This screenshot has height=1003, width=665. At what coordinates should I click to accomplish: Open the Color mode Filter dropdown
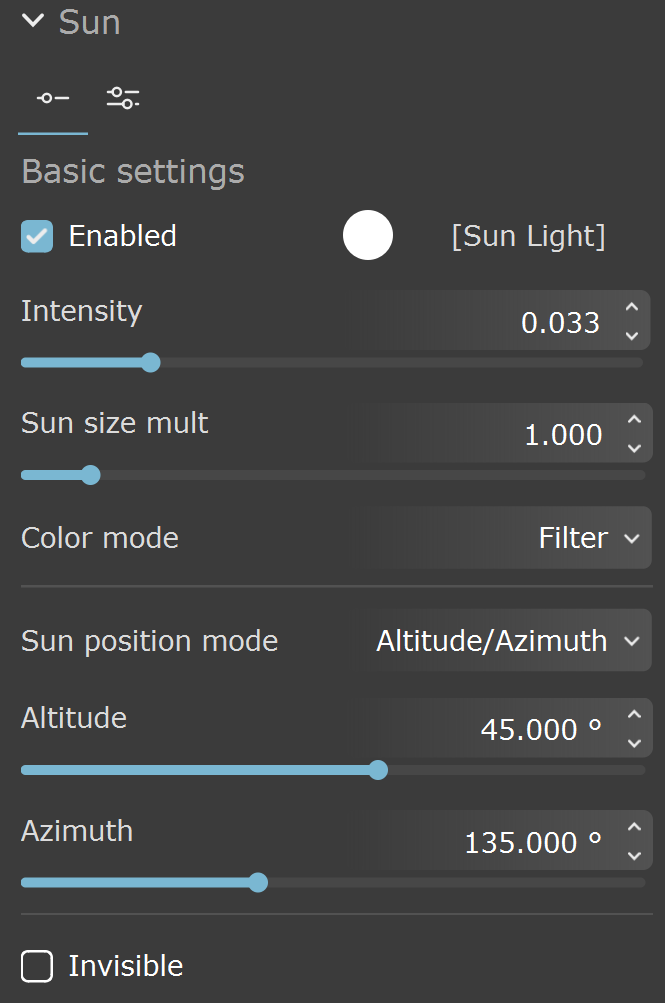502,537
